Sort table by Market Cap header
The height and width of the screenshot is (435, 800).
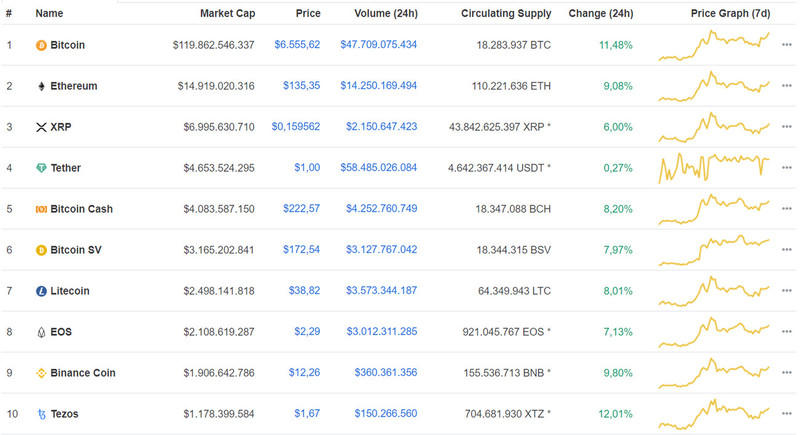pyautogui.click(x=227, y=13)
